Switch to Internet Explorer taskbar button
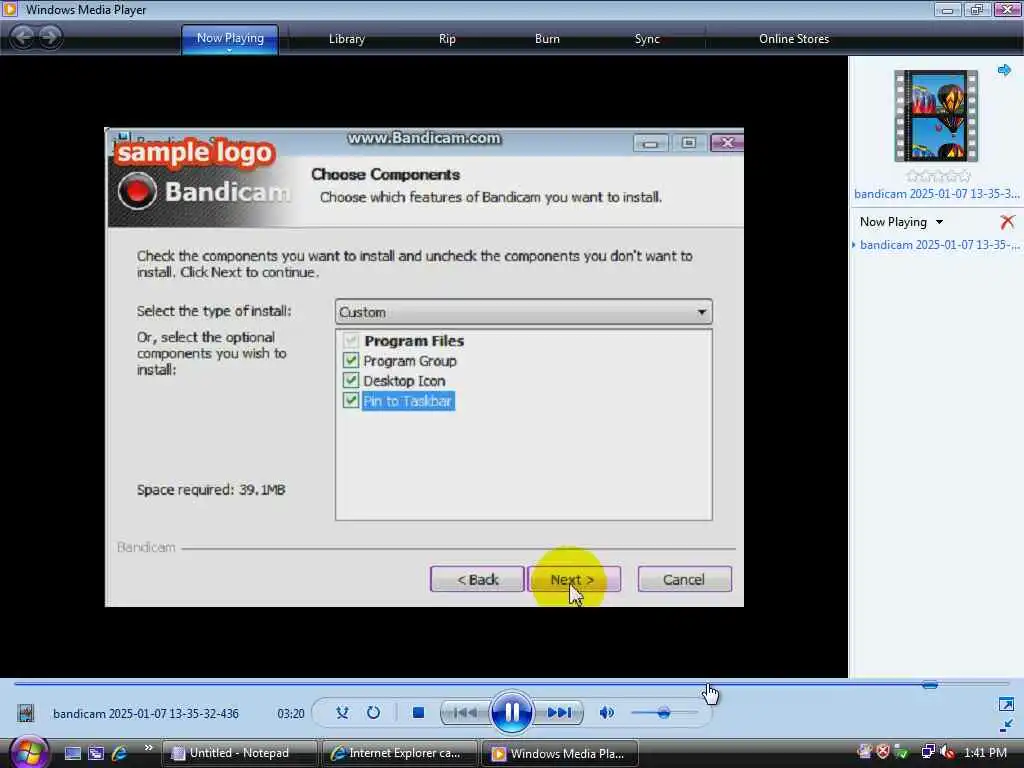The height and width of the screenshot is (768, 1024). click(400, 753)
